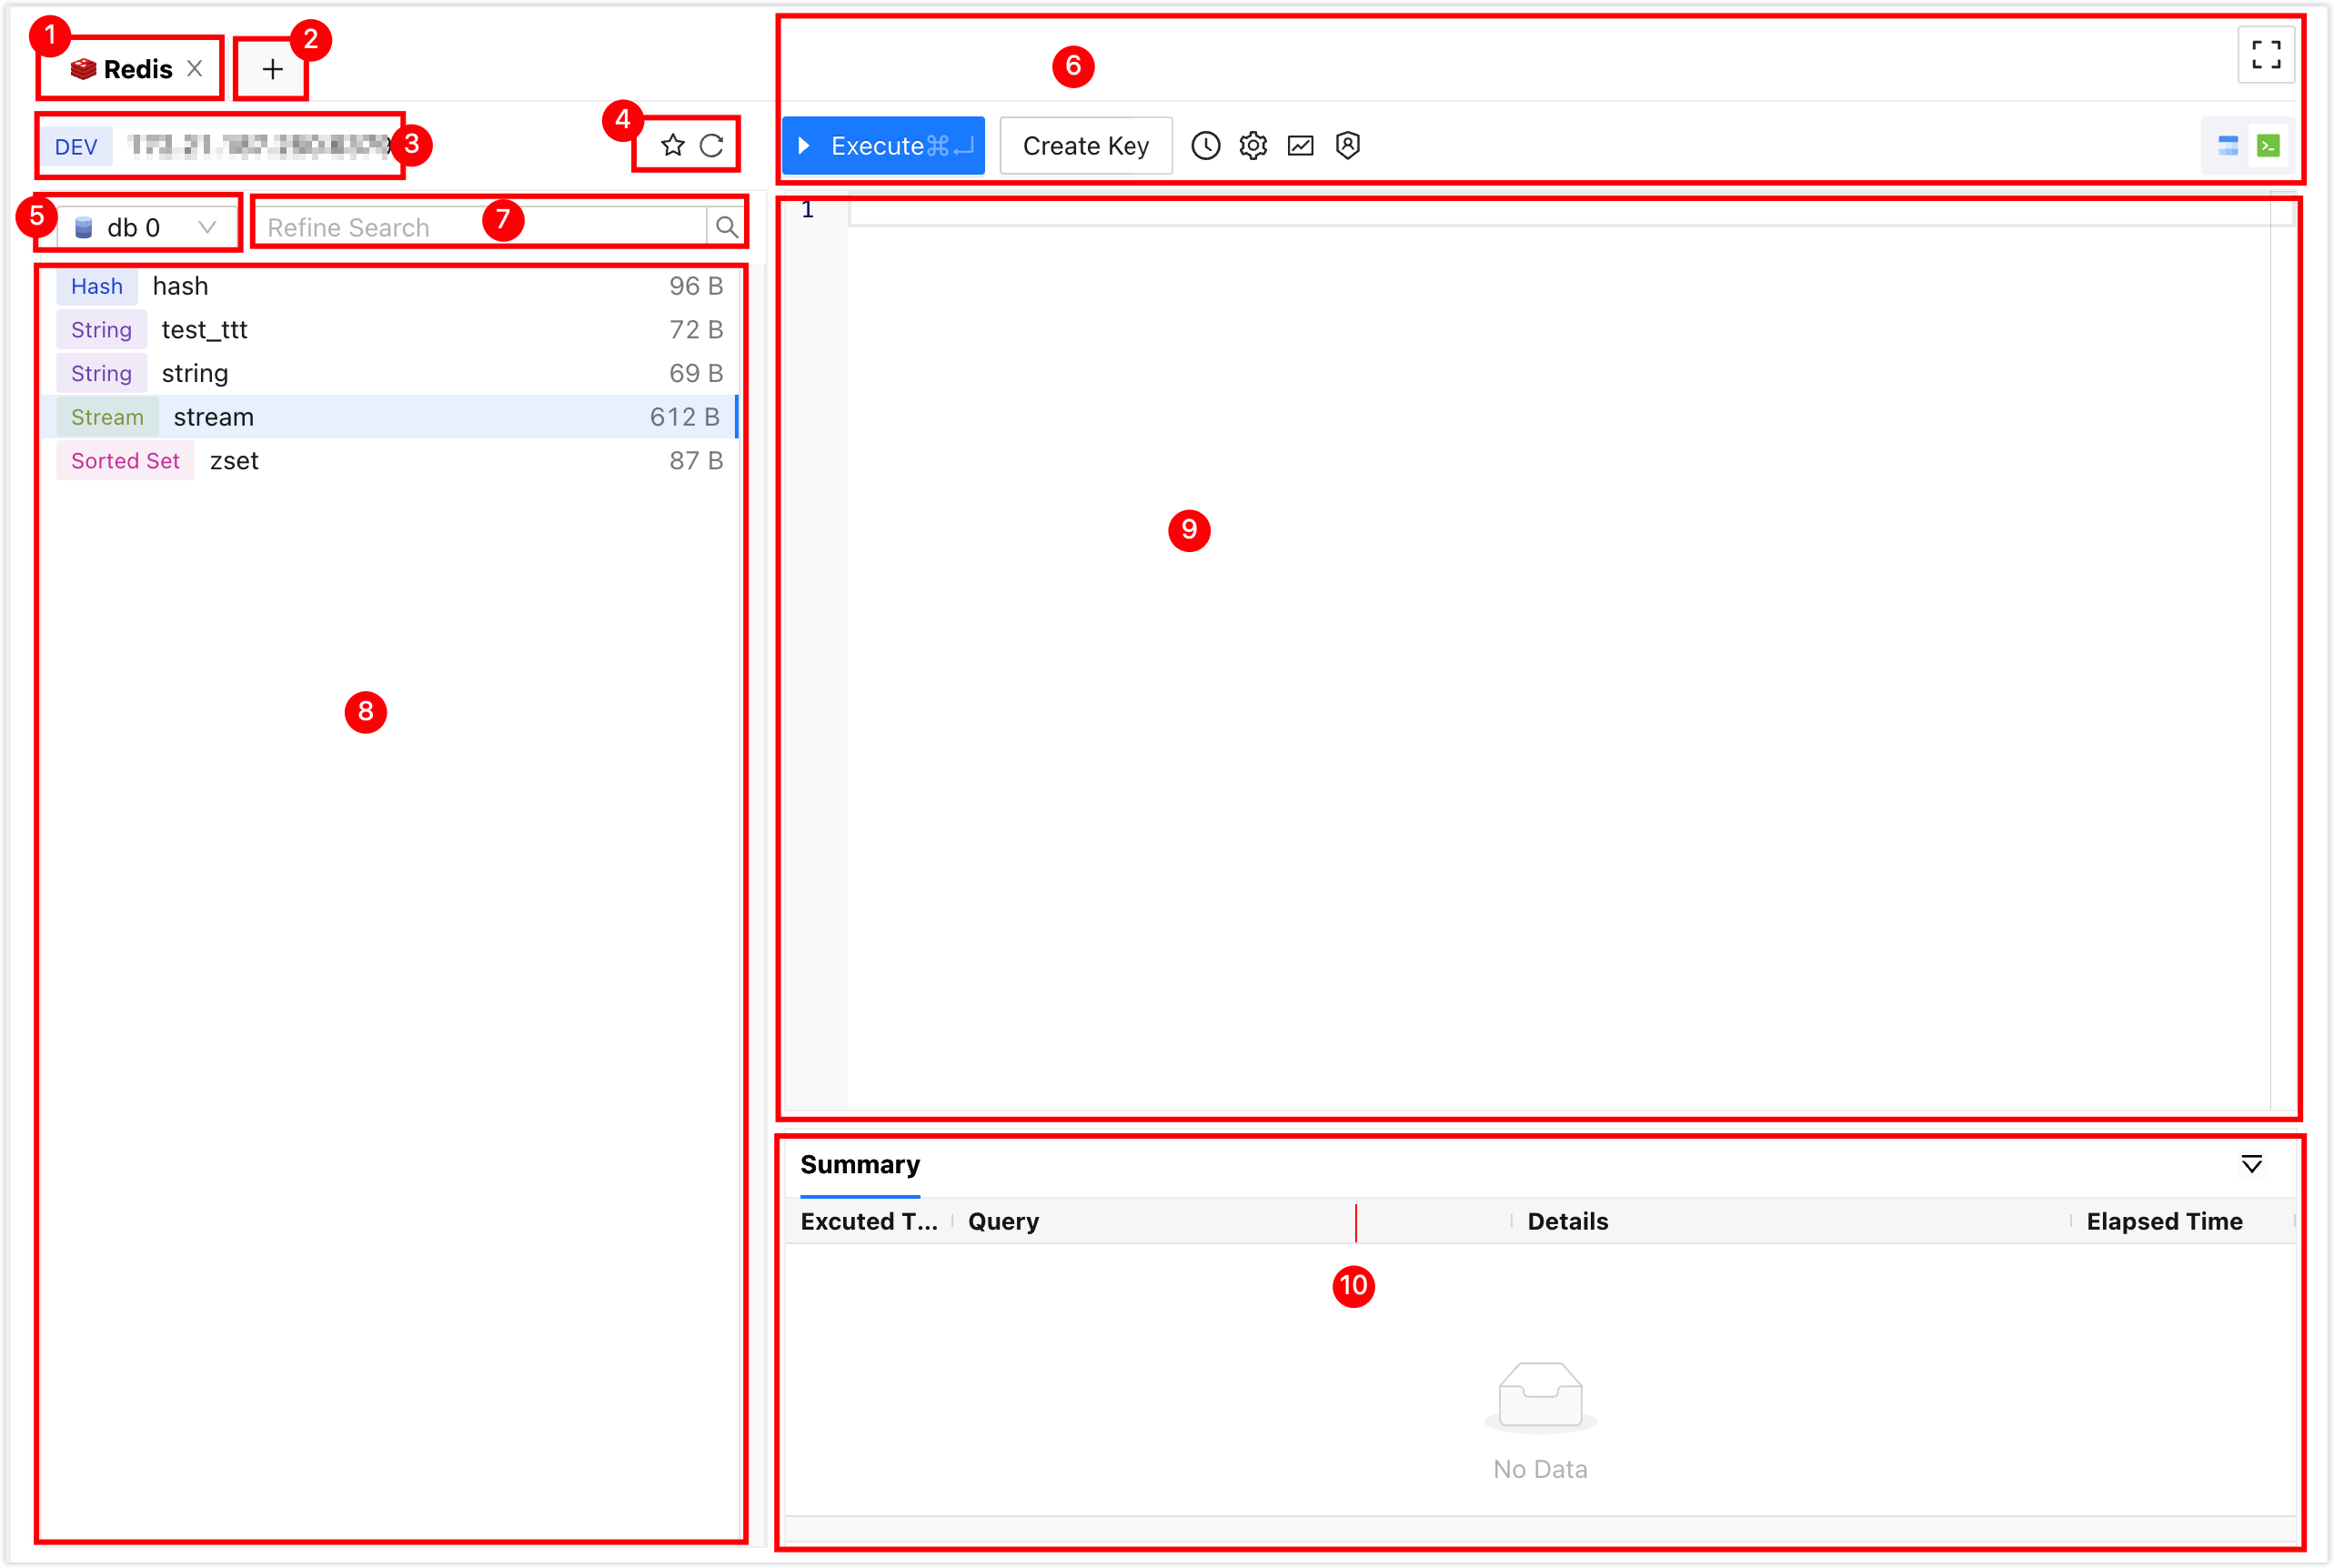Click the settings gear icon
The width and height of the screenshot is (2334, 1568).
(1253, 146)
